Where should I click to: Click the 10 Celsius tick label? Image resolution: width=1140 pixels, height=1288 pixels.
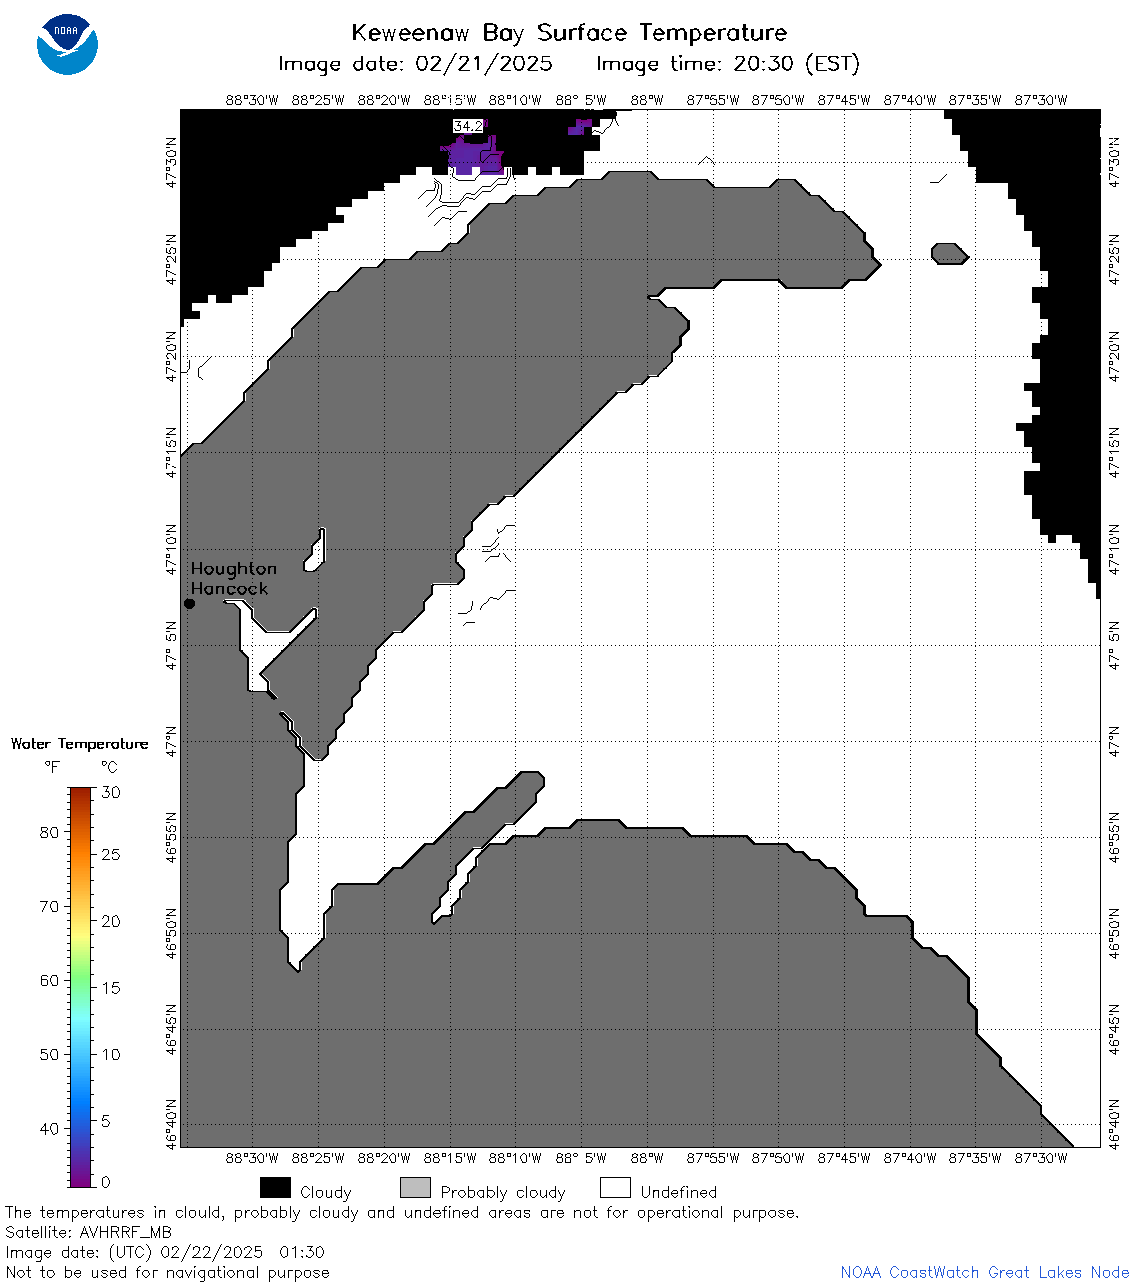111,1054
